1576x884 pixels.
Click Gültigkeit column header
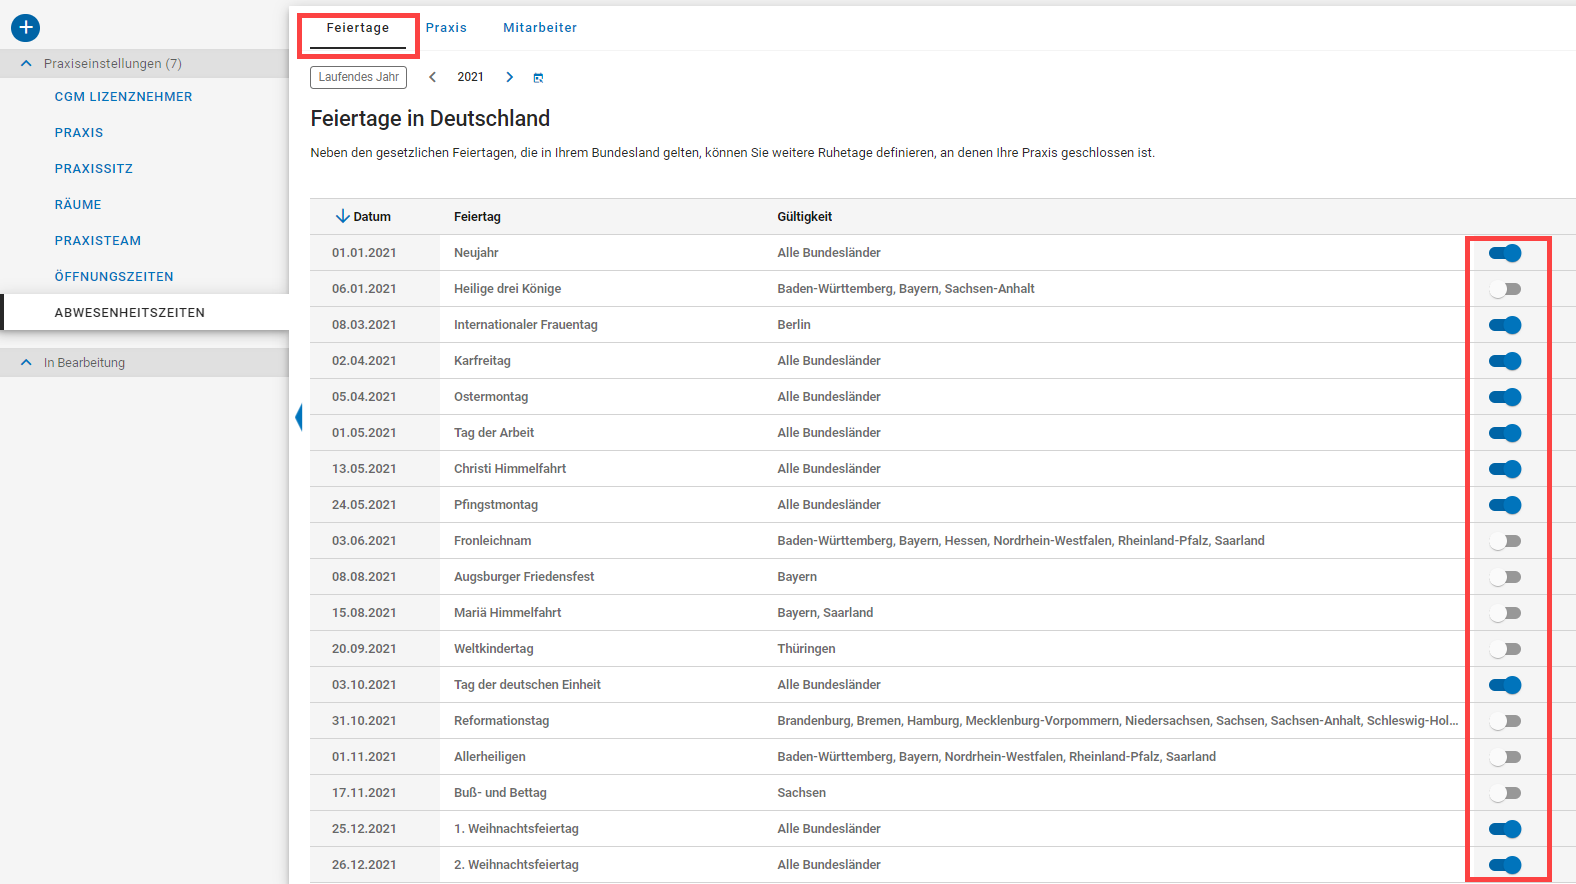805,217
